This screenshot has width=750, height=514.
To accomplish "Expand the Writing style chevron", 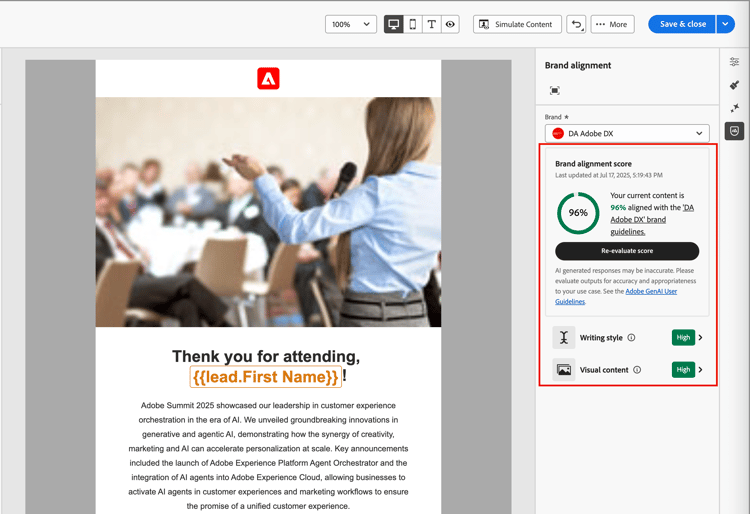I will click(x=701, y=338).
